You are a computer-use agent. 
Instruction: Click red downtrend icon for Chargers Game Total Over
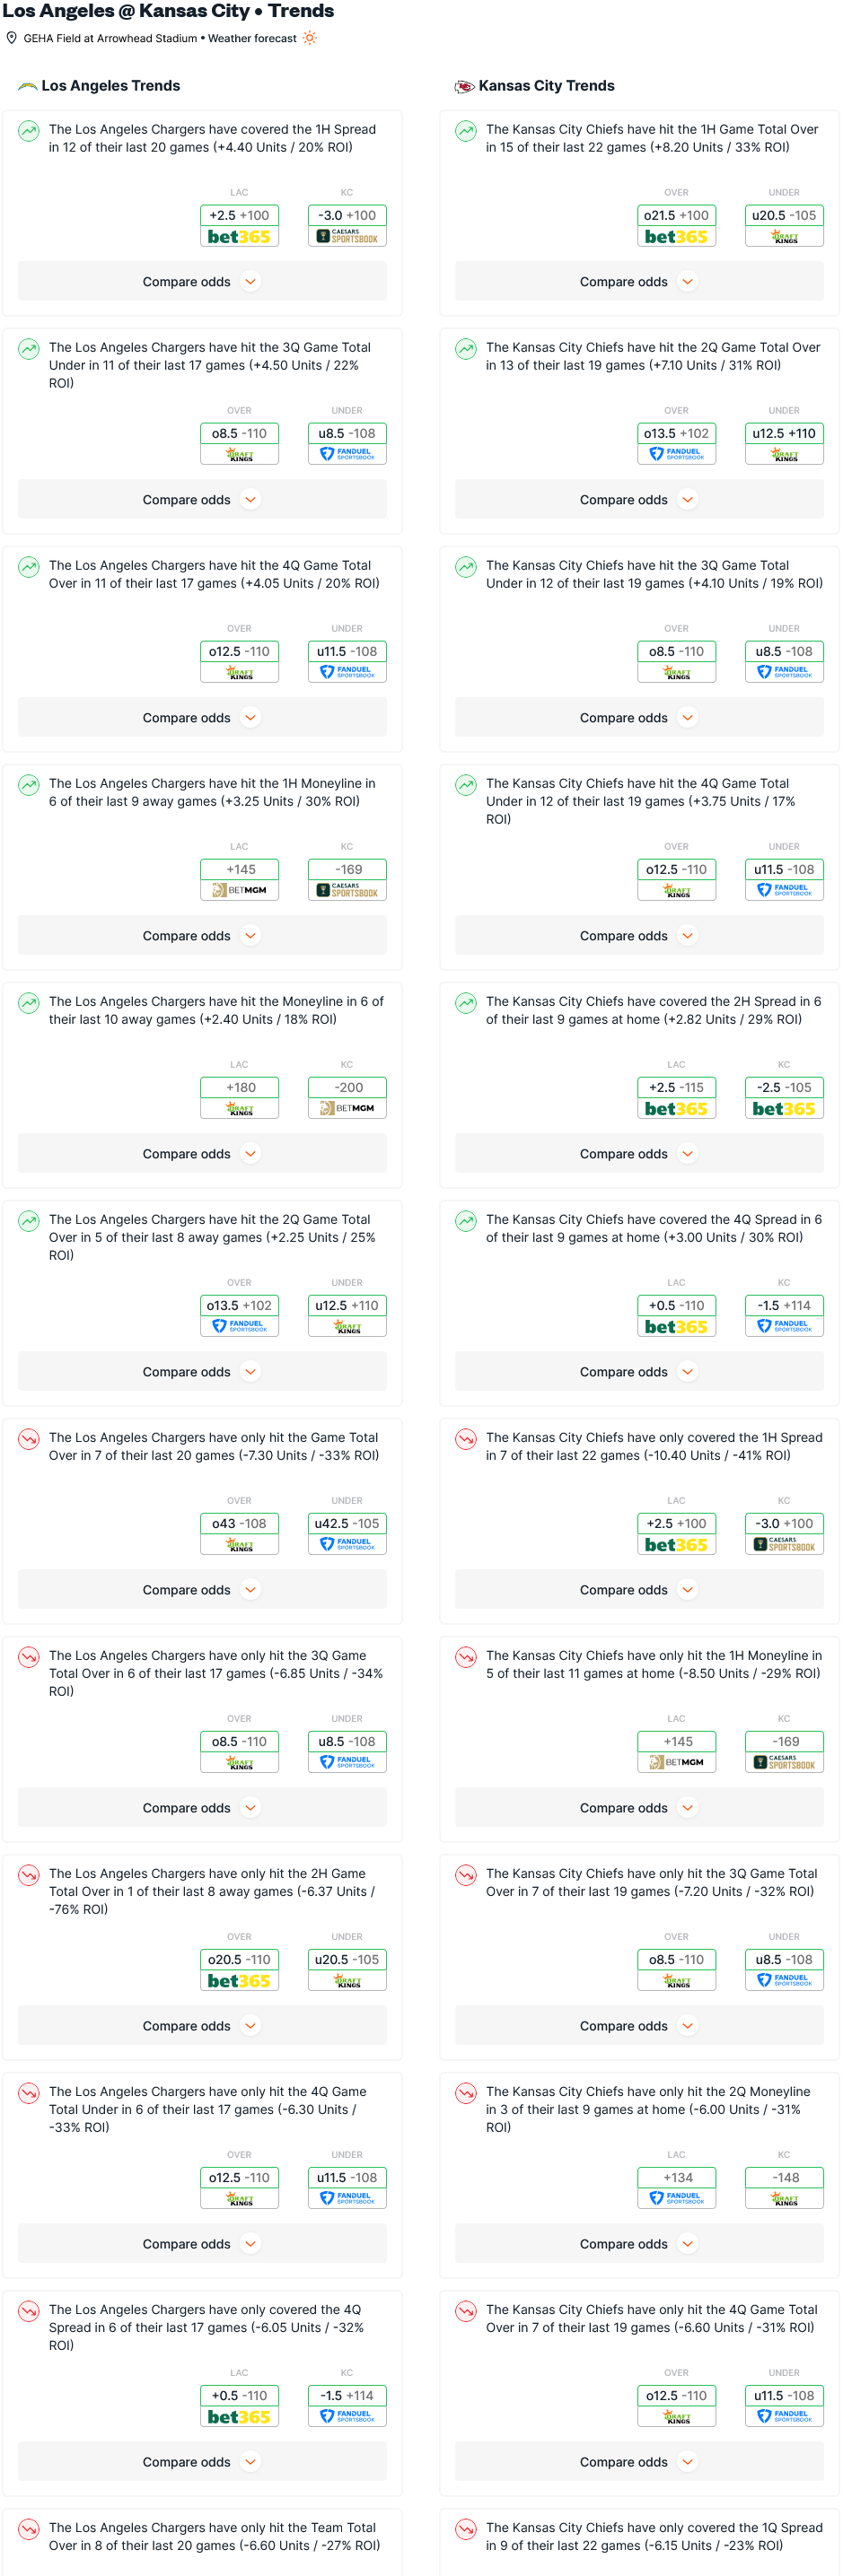29,1438
